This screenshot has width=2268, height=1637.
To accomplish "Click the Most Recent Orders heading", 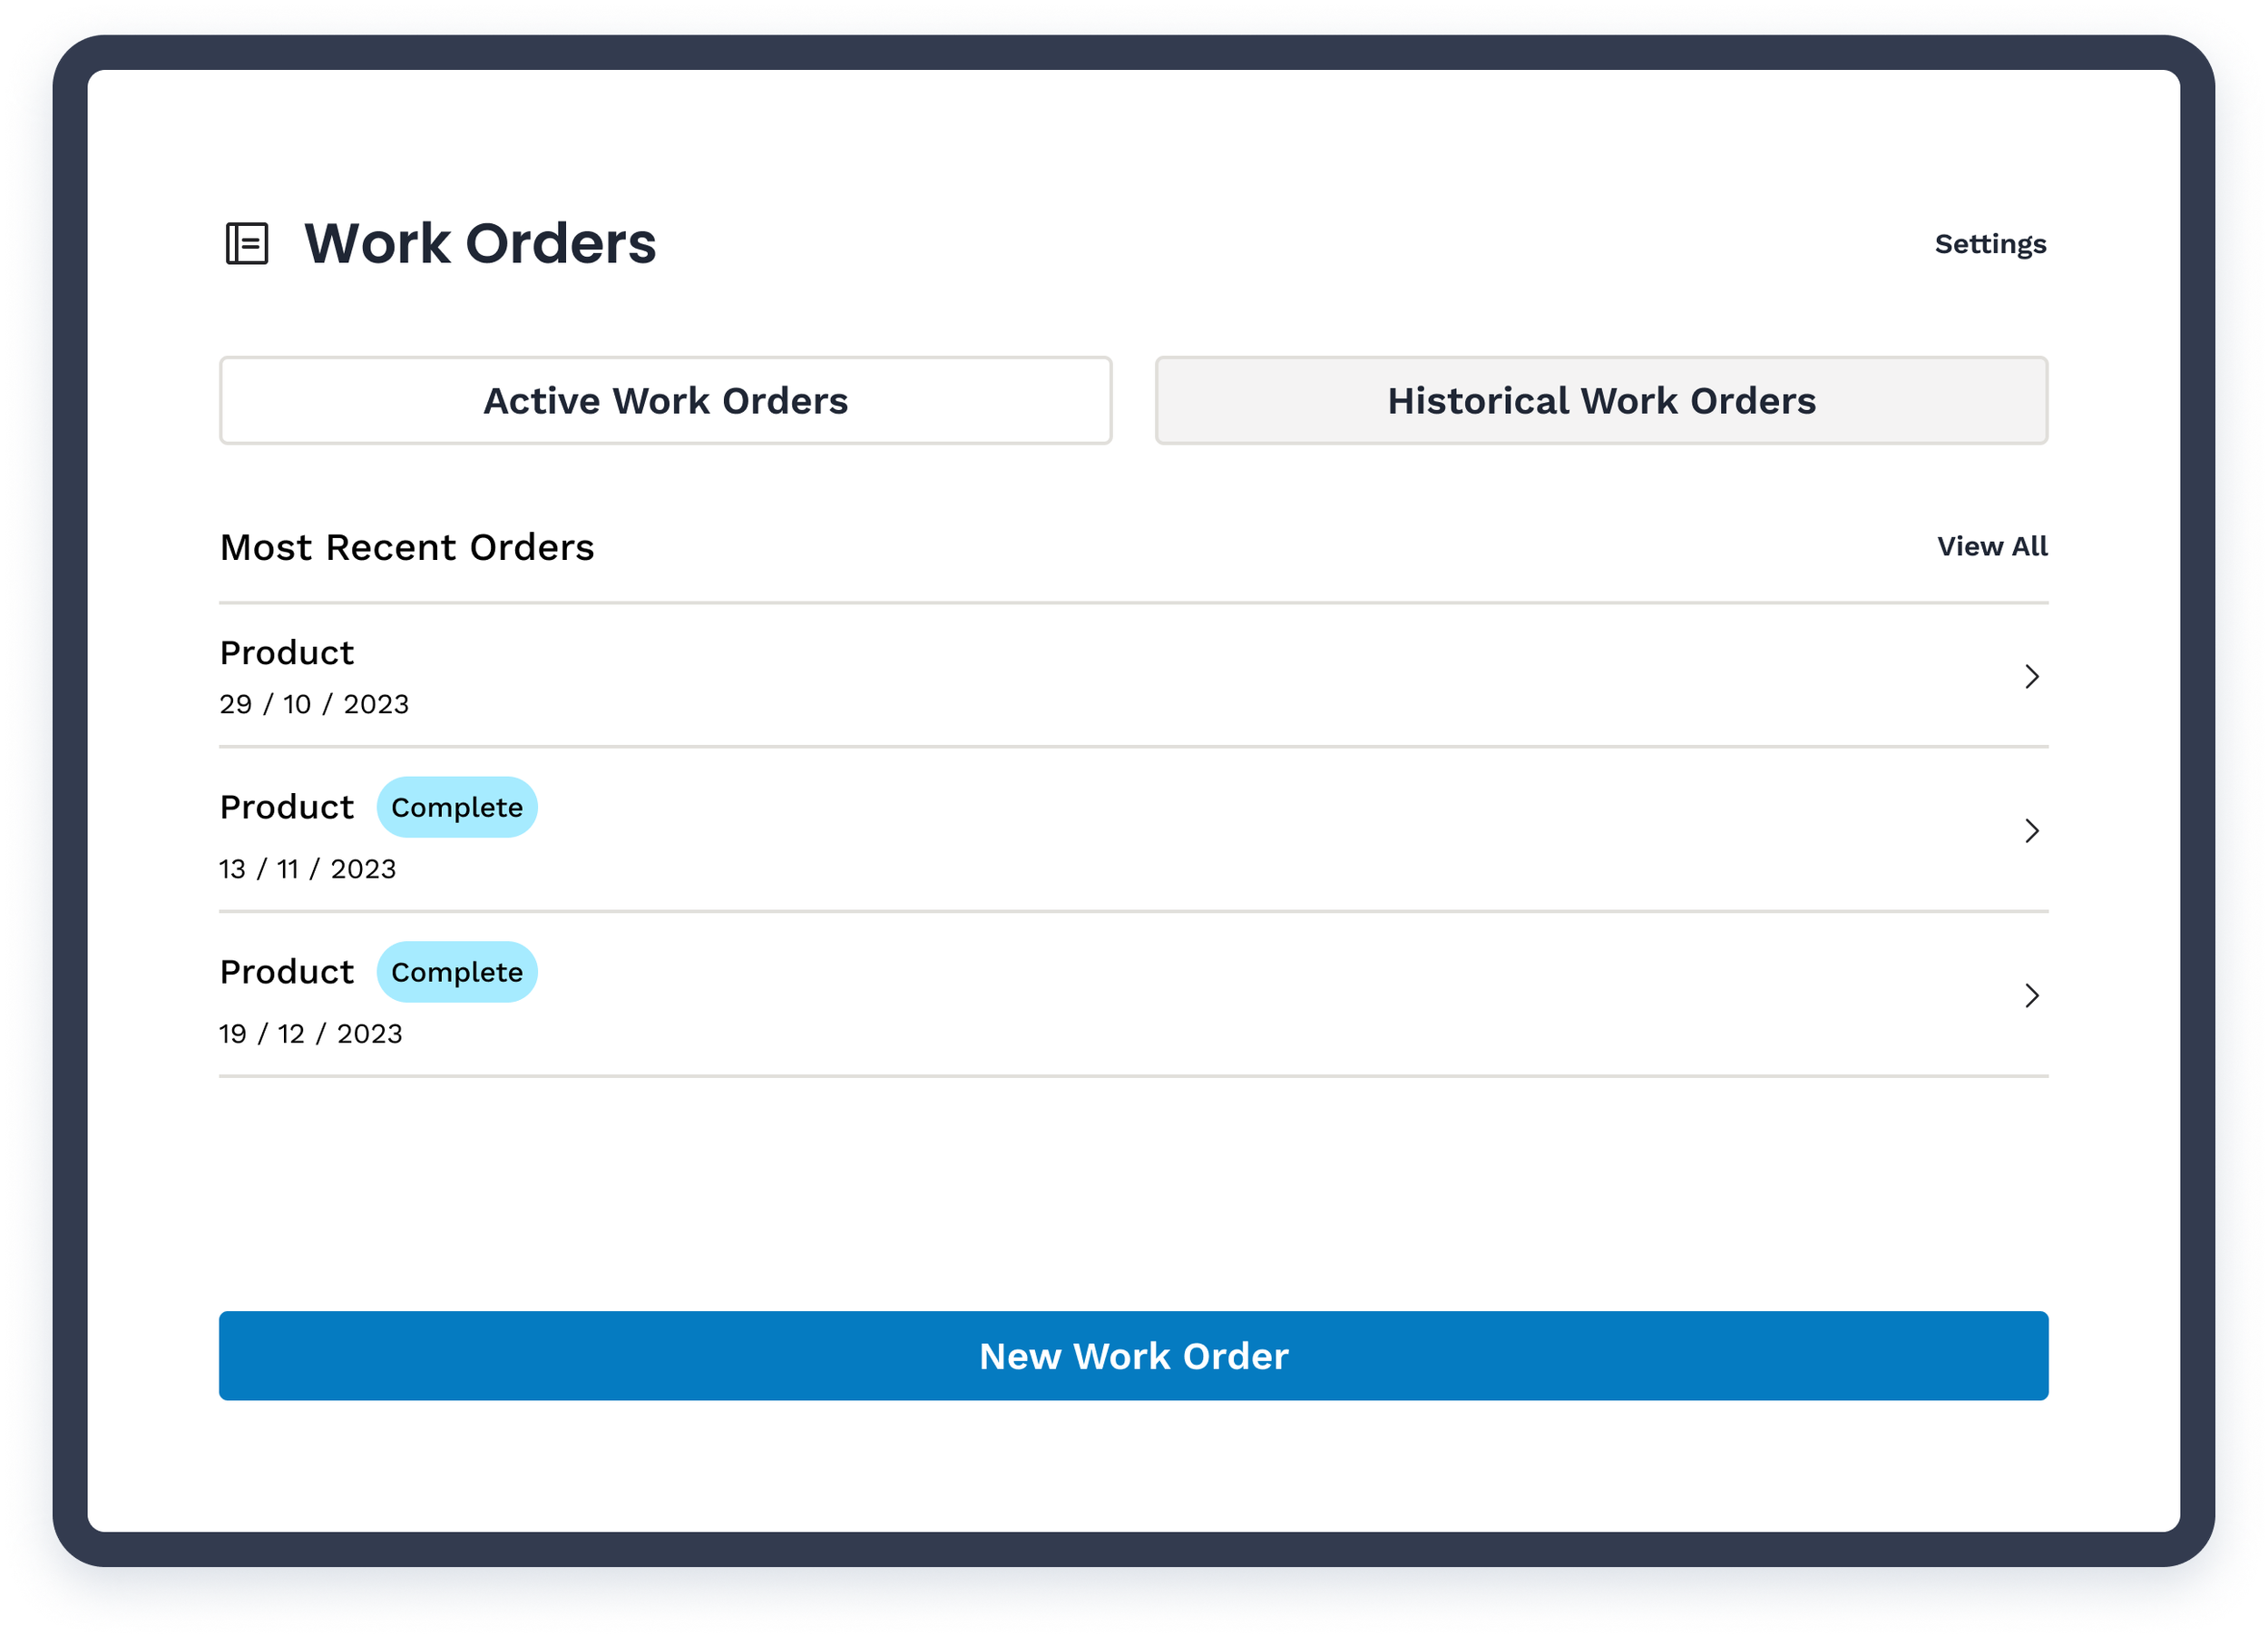I will click(407, 548).
